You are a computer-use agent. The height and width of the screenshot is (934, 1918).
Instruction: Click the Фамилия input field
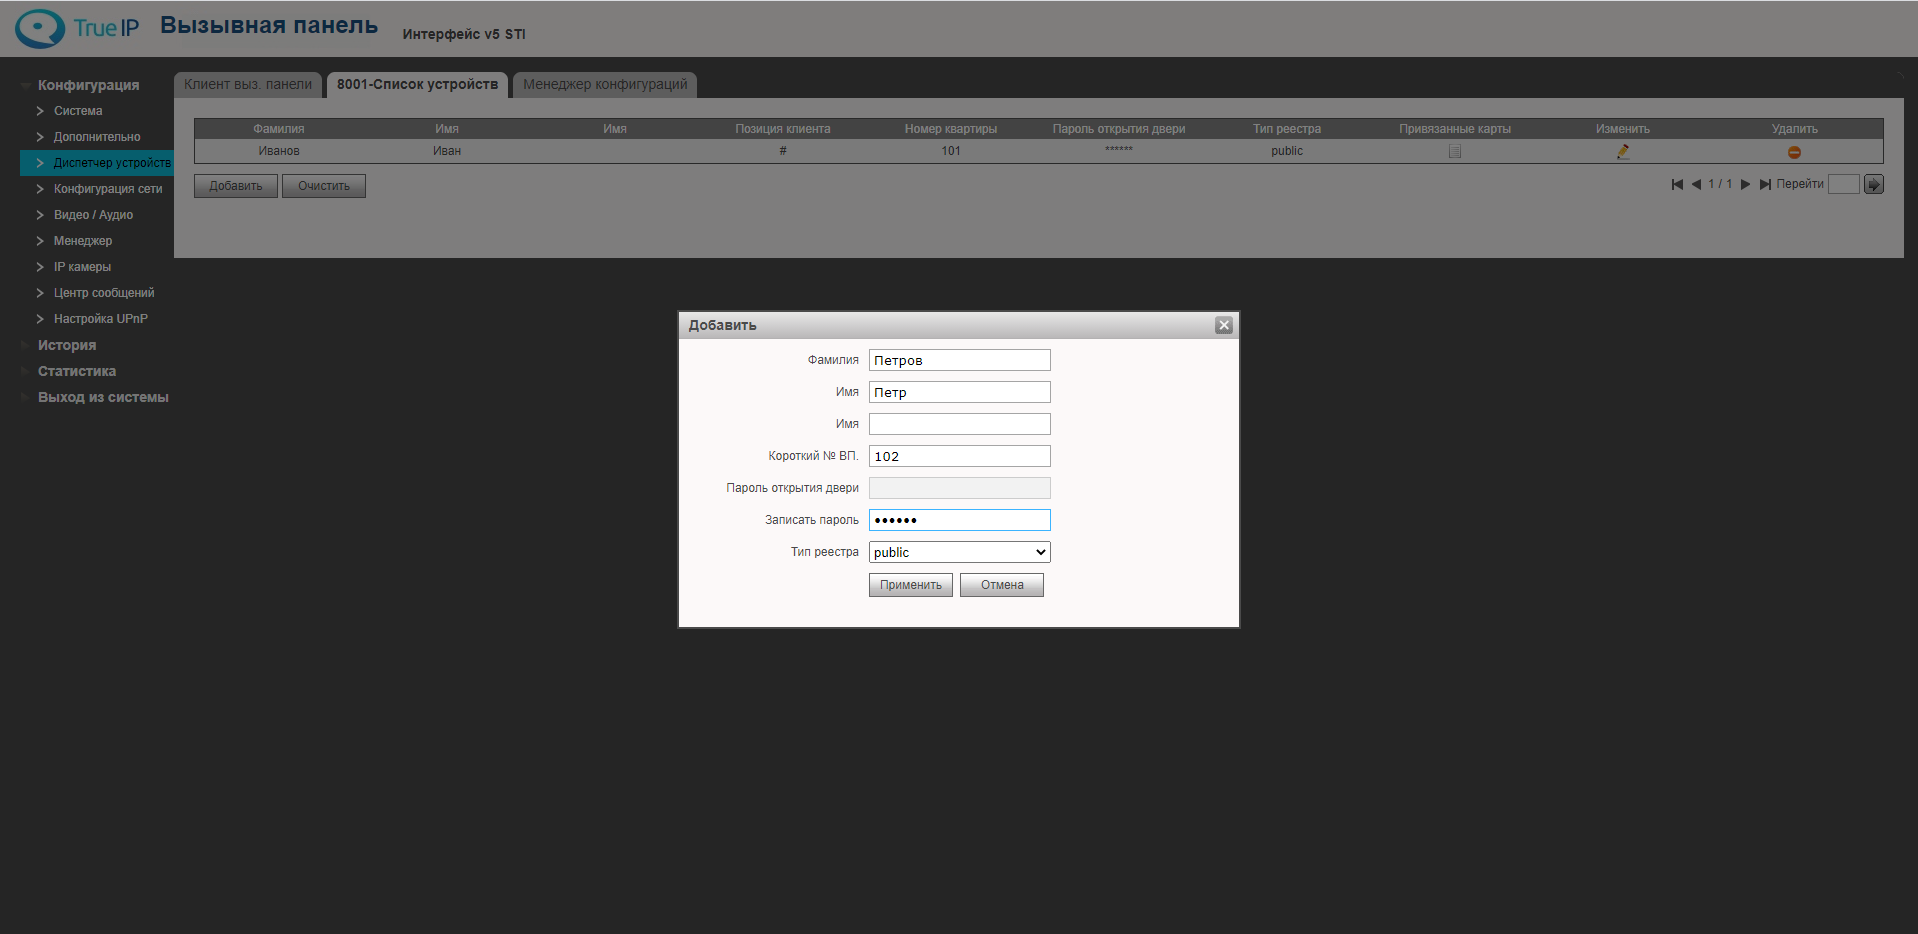click(x=959, y=360)
